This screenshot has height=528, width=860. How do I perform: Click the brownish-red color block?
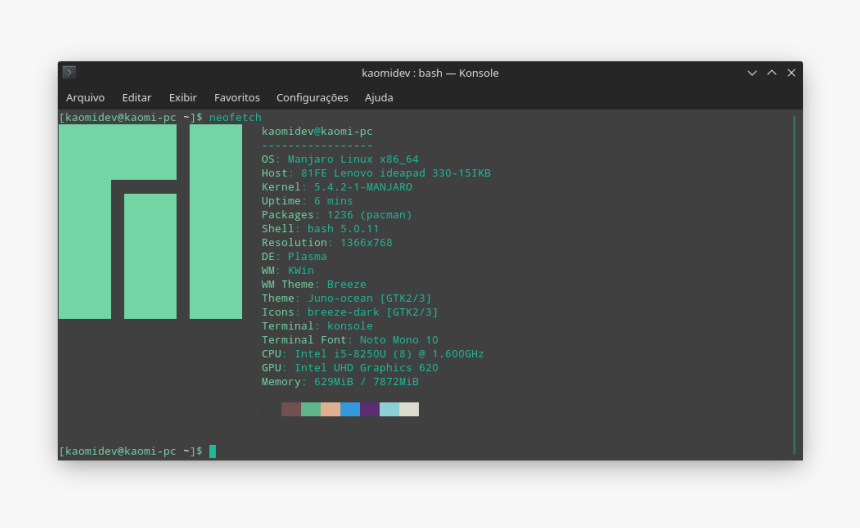(291, 409)
